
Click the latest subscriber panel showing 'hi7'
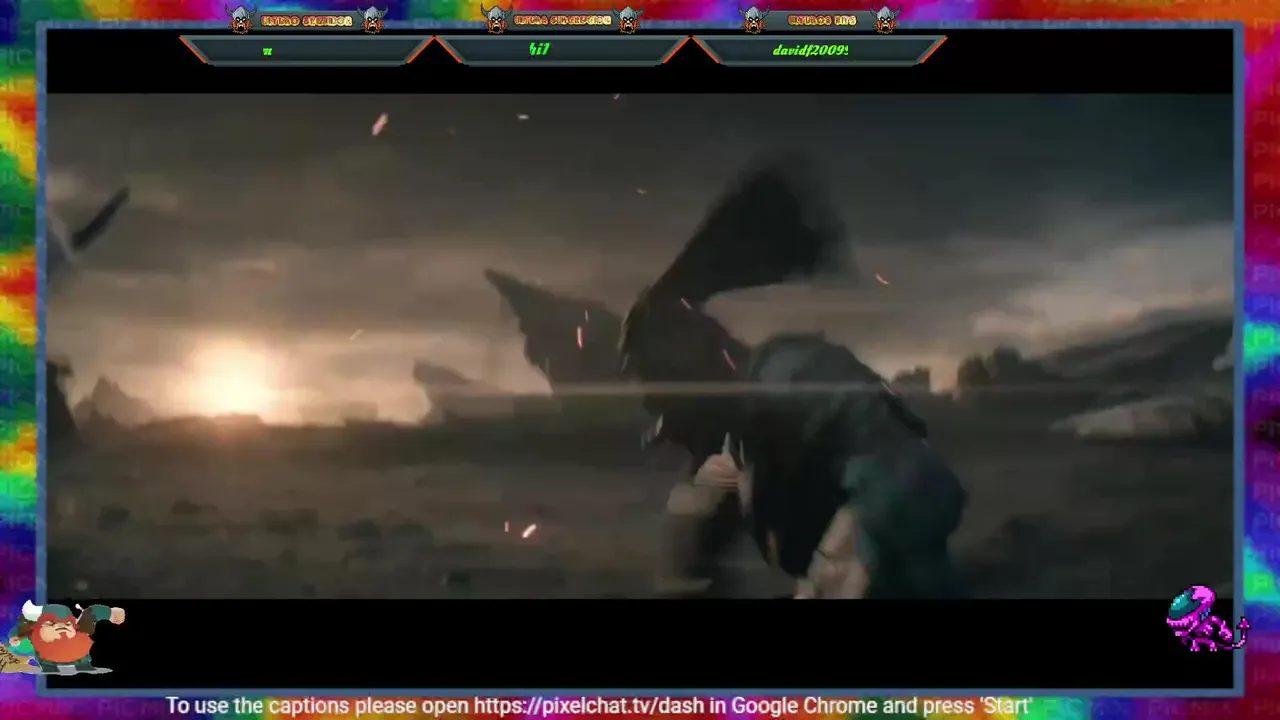tap(563, 50)
